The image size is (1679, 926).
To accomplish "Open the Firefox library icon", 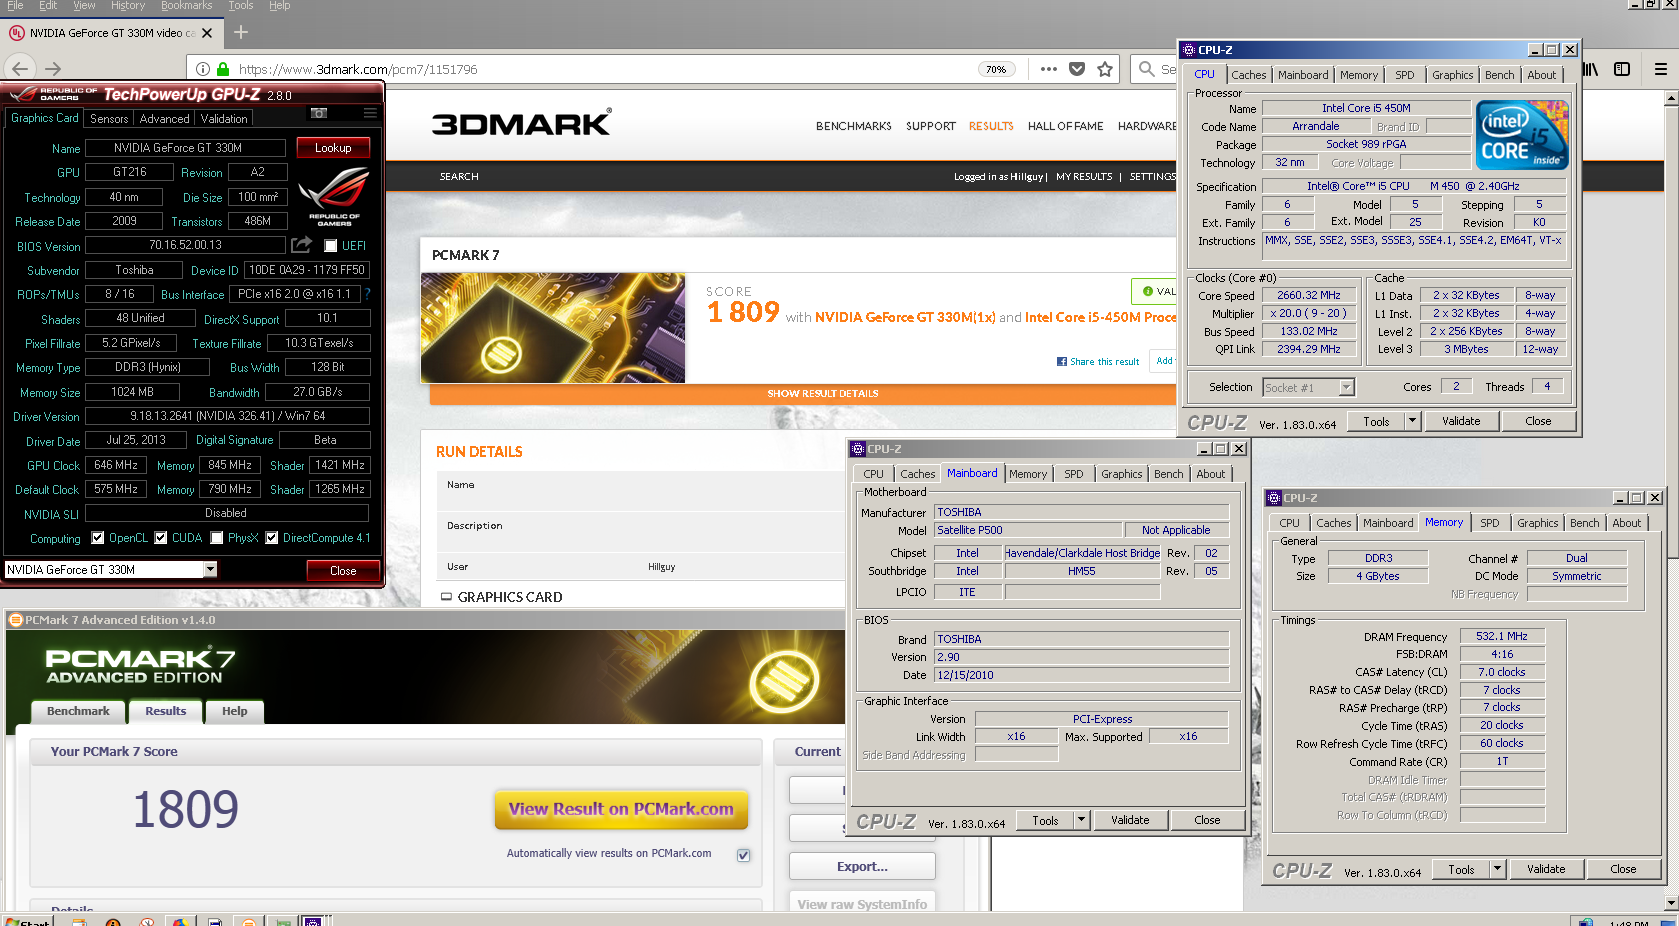I will (x=1591, y=69).
